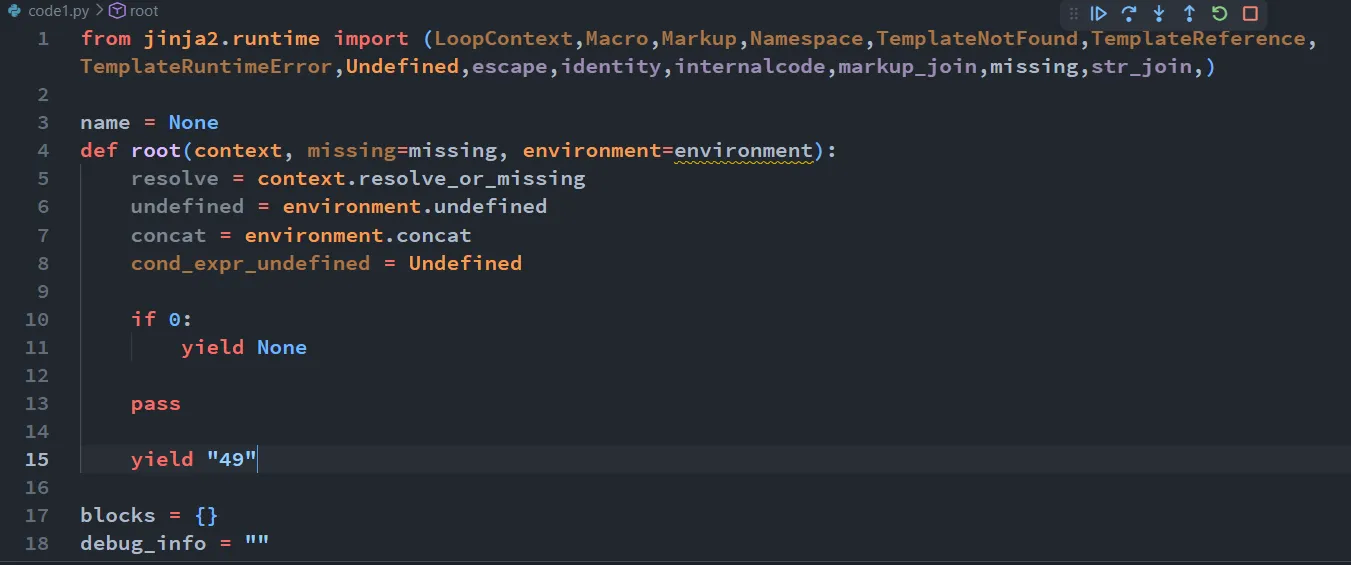Click line number 8 in the gutter
Image resolution: width=1351 pixels, height=565 pixels.
click(x=43, y=263)
